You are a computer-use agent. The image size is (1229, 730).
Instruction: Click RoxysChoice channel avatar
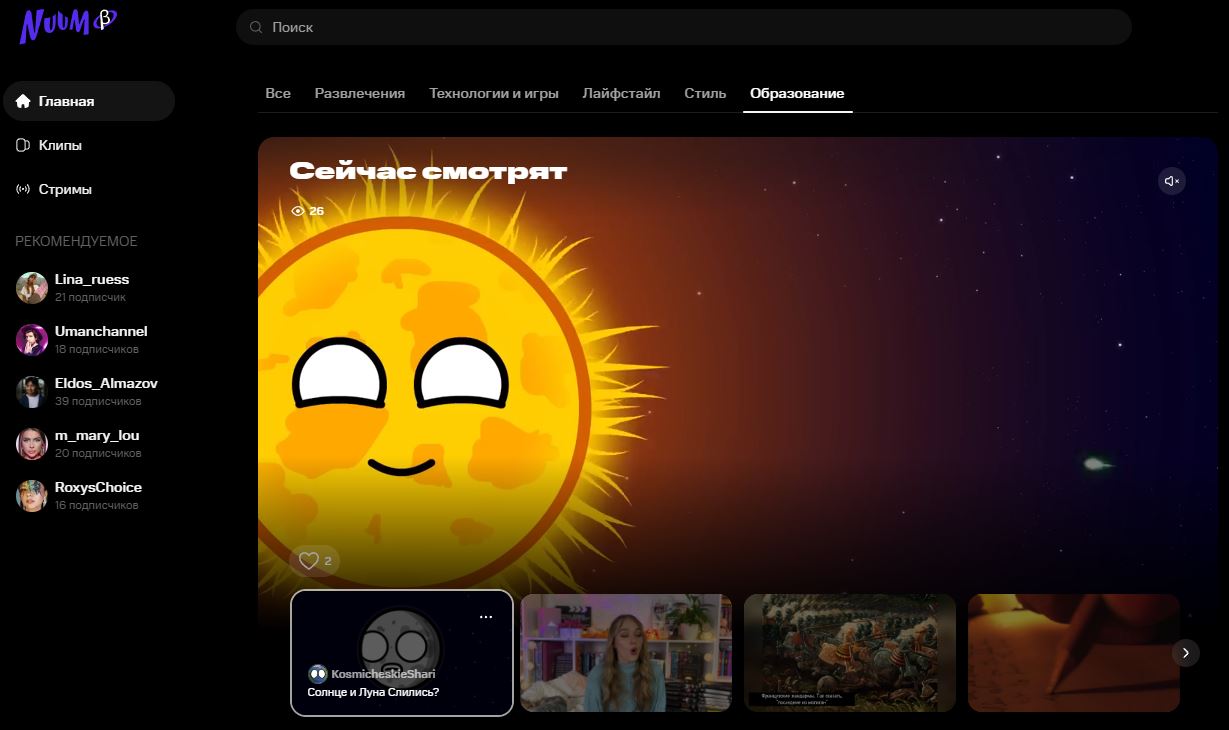click(32, 496)
